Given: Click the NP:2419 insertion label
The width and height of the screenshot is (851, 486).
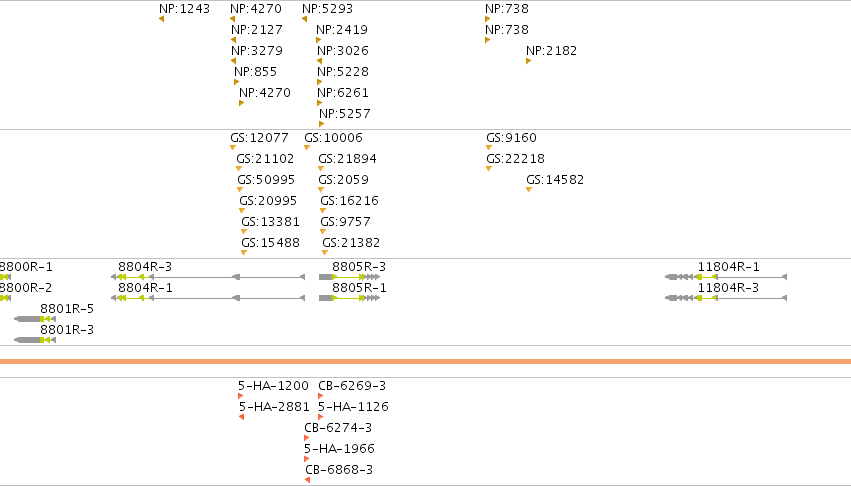Looking at the screenshot, I should point(342,30).
